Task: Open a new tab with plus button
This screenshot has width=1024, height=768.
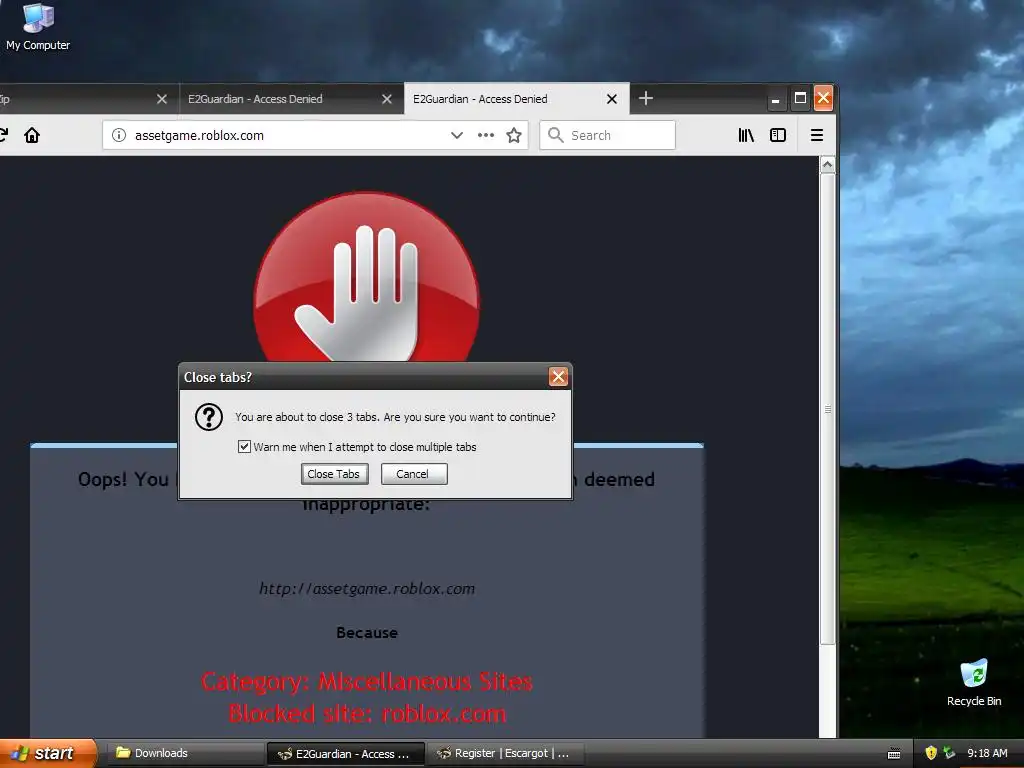Action: 645,98
